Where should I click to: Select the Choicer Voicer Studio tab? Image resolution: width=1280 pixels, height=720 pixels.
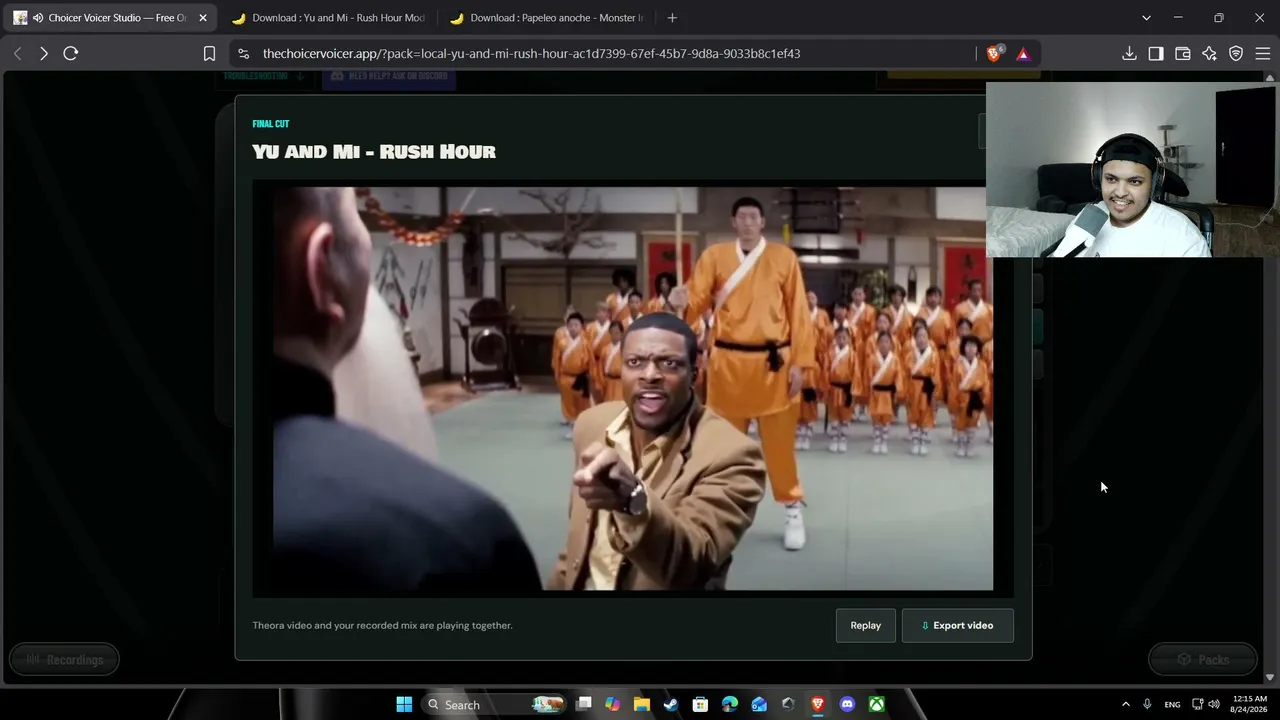point(110,18)
